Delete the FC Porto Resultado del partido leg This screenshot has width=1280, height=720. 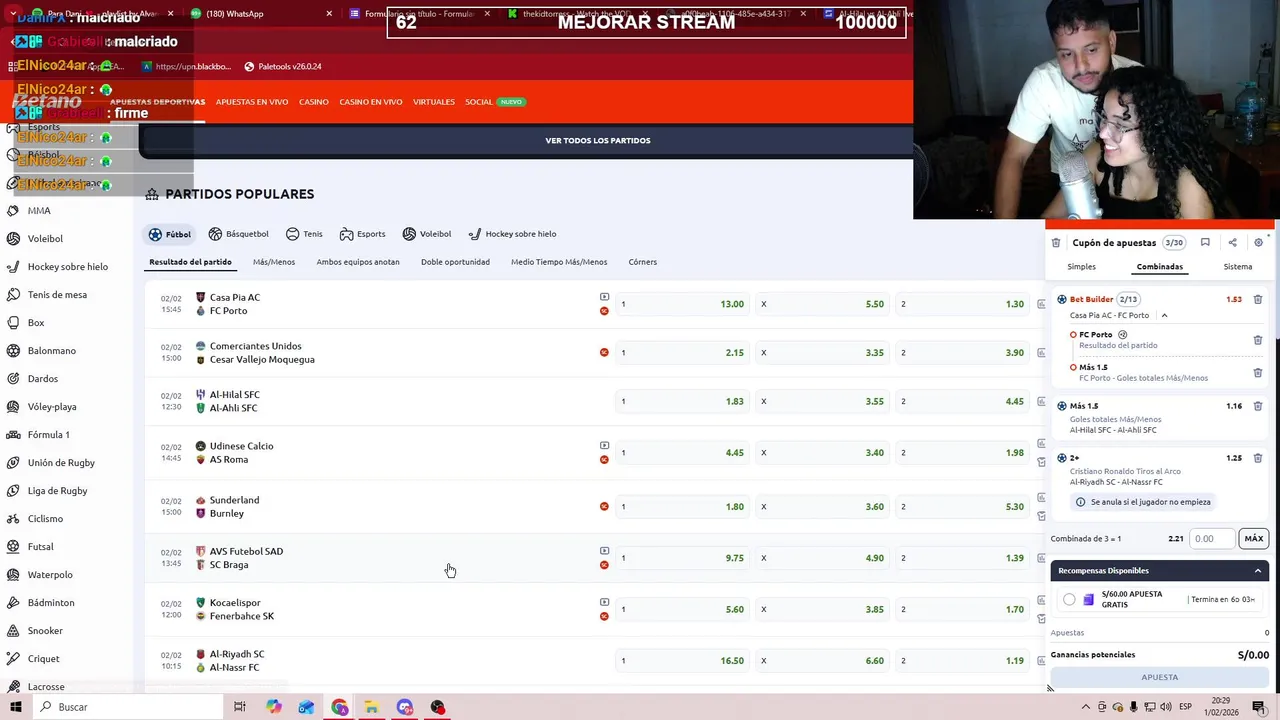[1258, 340]
